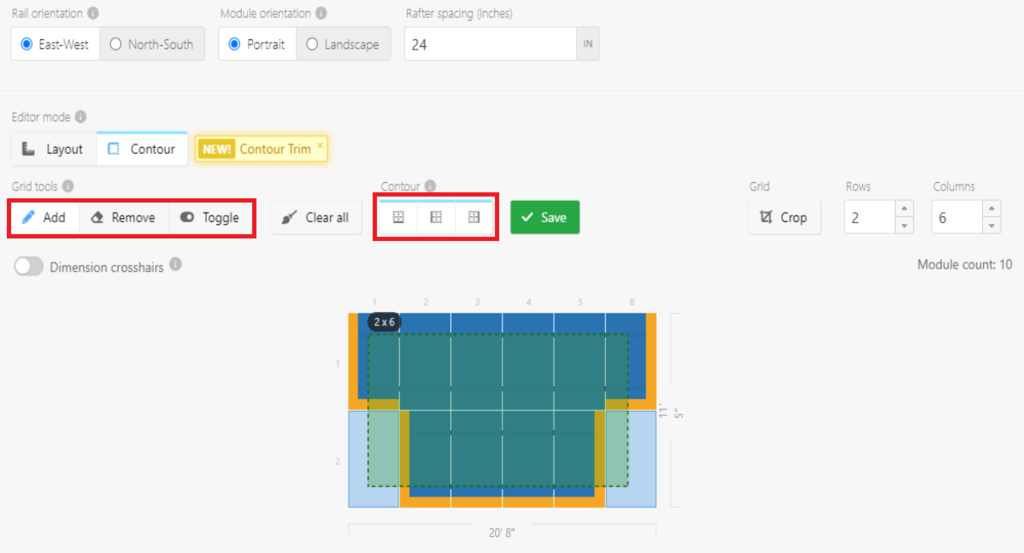Increment the Columns count
This screenshot has width=1024, height=553.
(991, 209)
